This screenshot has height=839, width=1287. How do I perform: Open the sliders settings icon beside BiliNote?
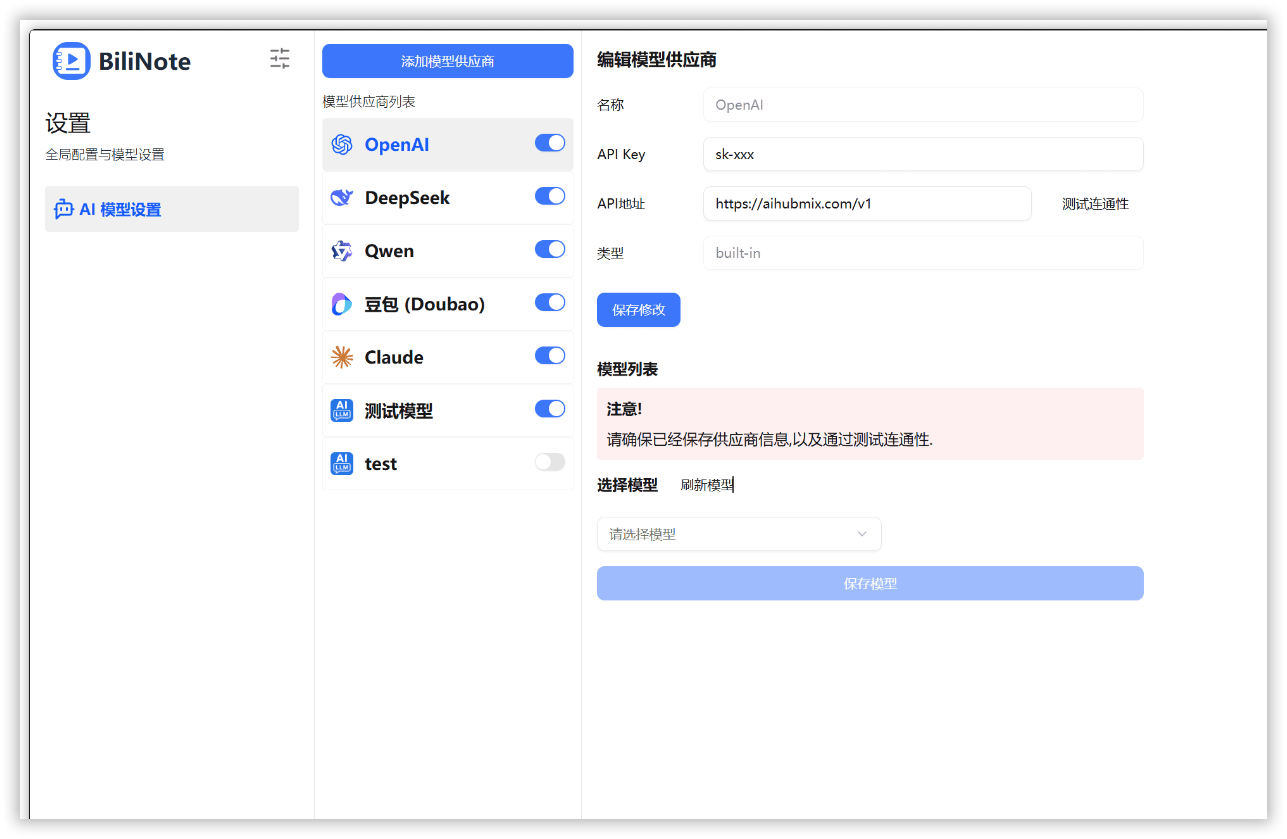tap(280, 59)
